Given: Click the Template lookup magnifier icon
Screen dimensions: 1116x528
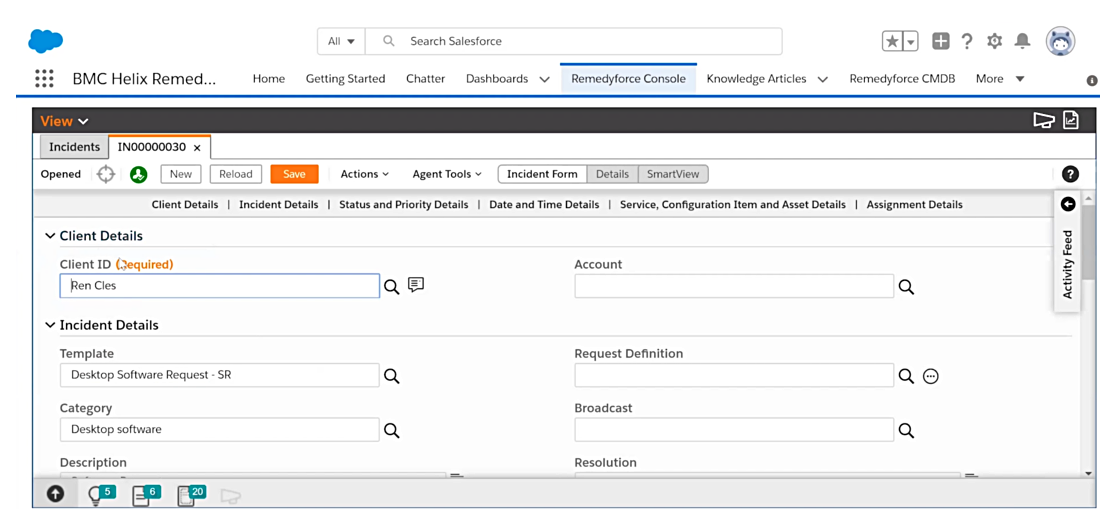Looking at the screenshot, I should tap(392, 376).
